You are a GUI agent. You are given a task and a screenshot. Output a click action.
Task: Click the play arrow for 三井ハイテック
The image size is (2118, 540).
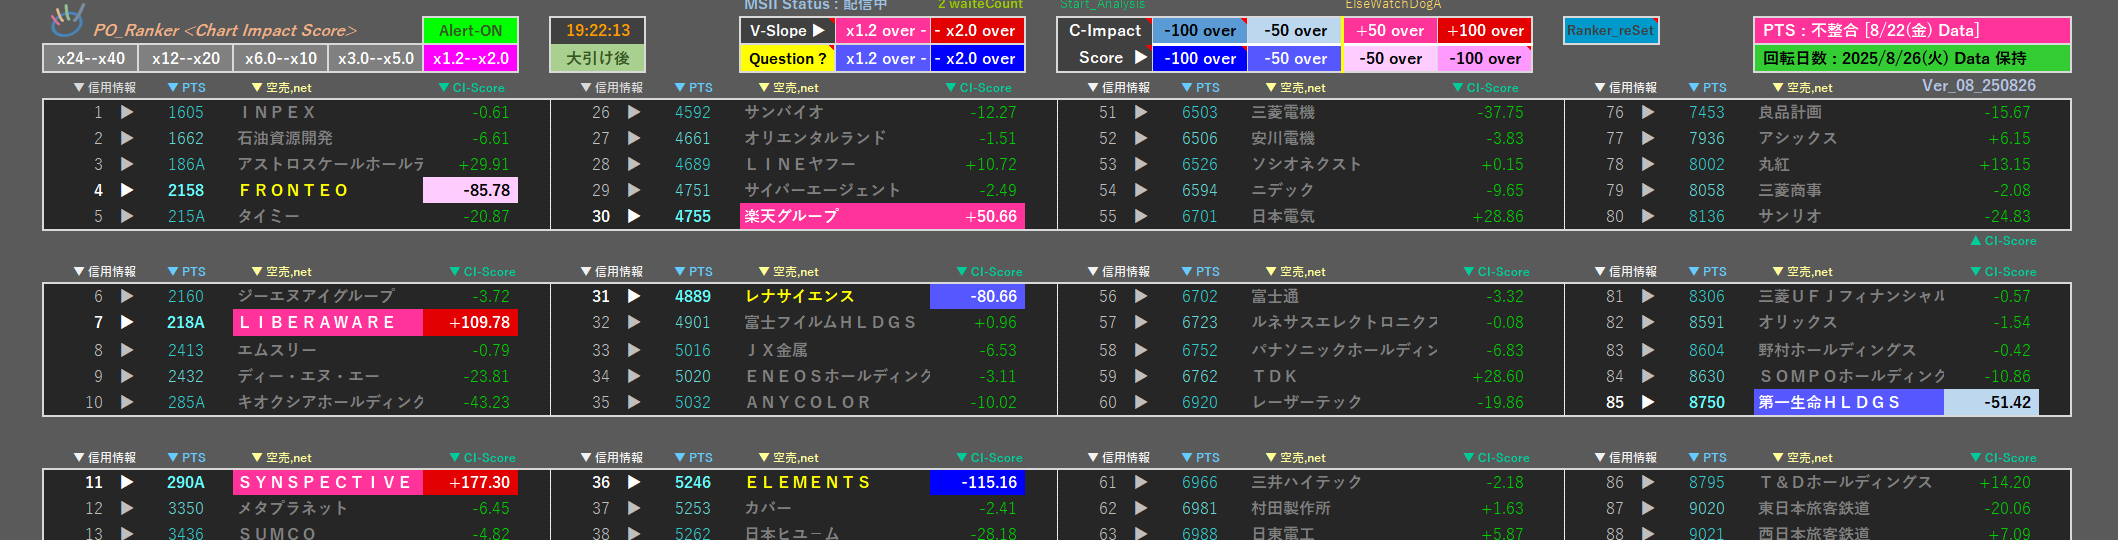point(1141,482)
